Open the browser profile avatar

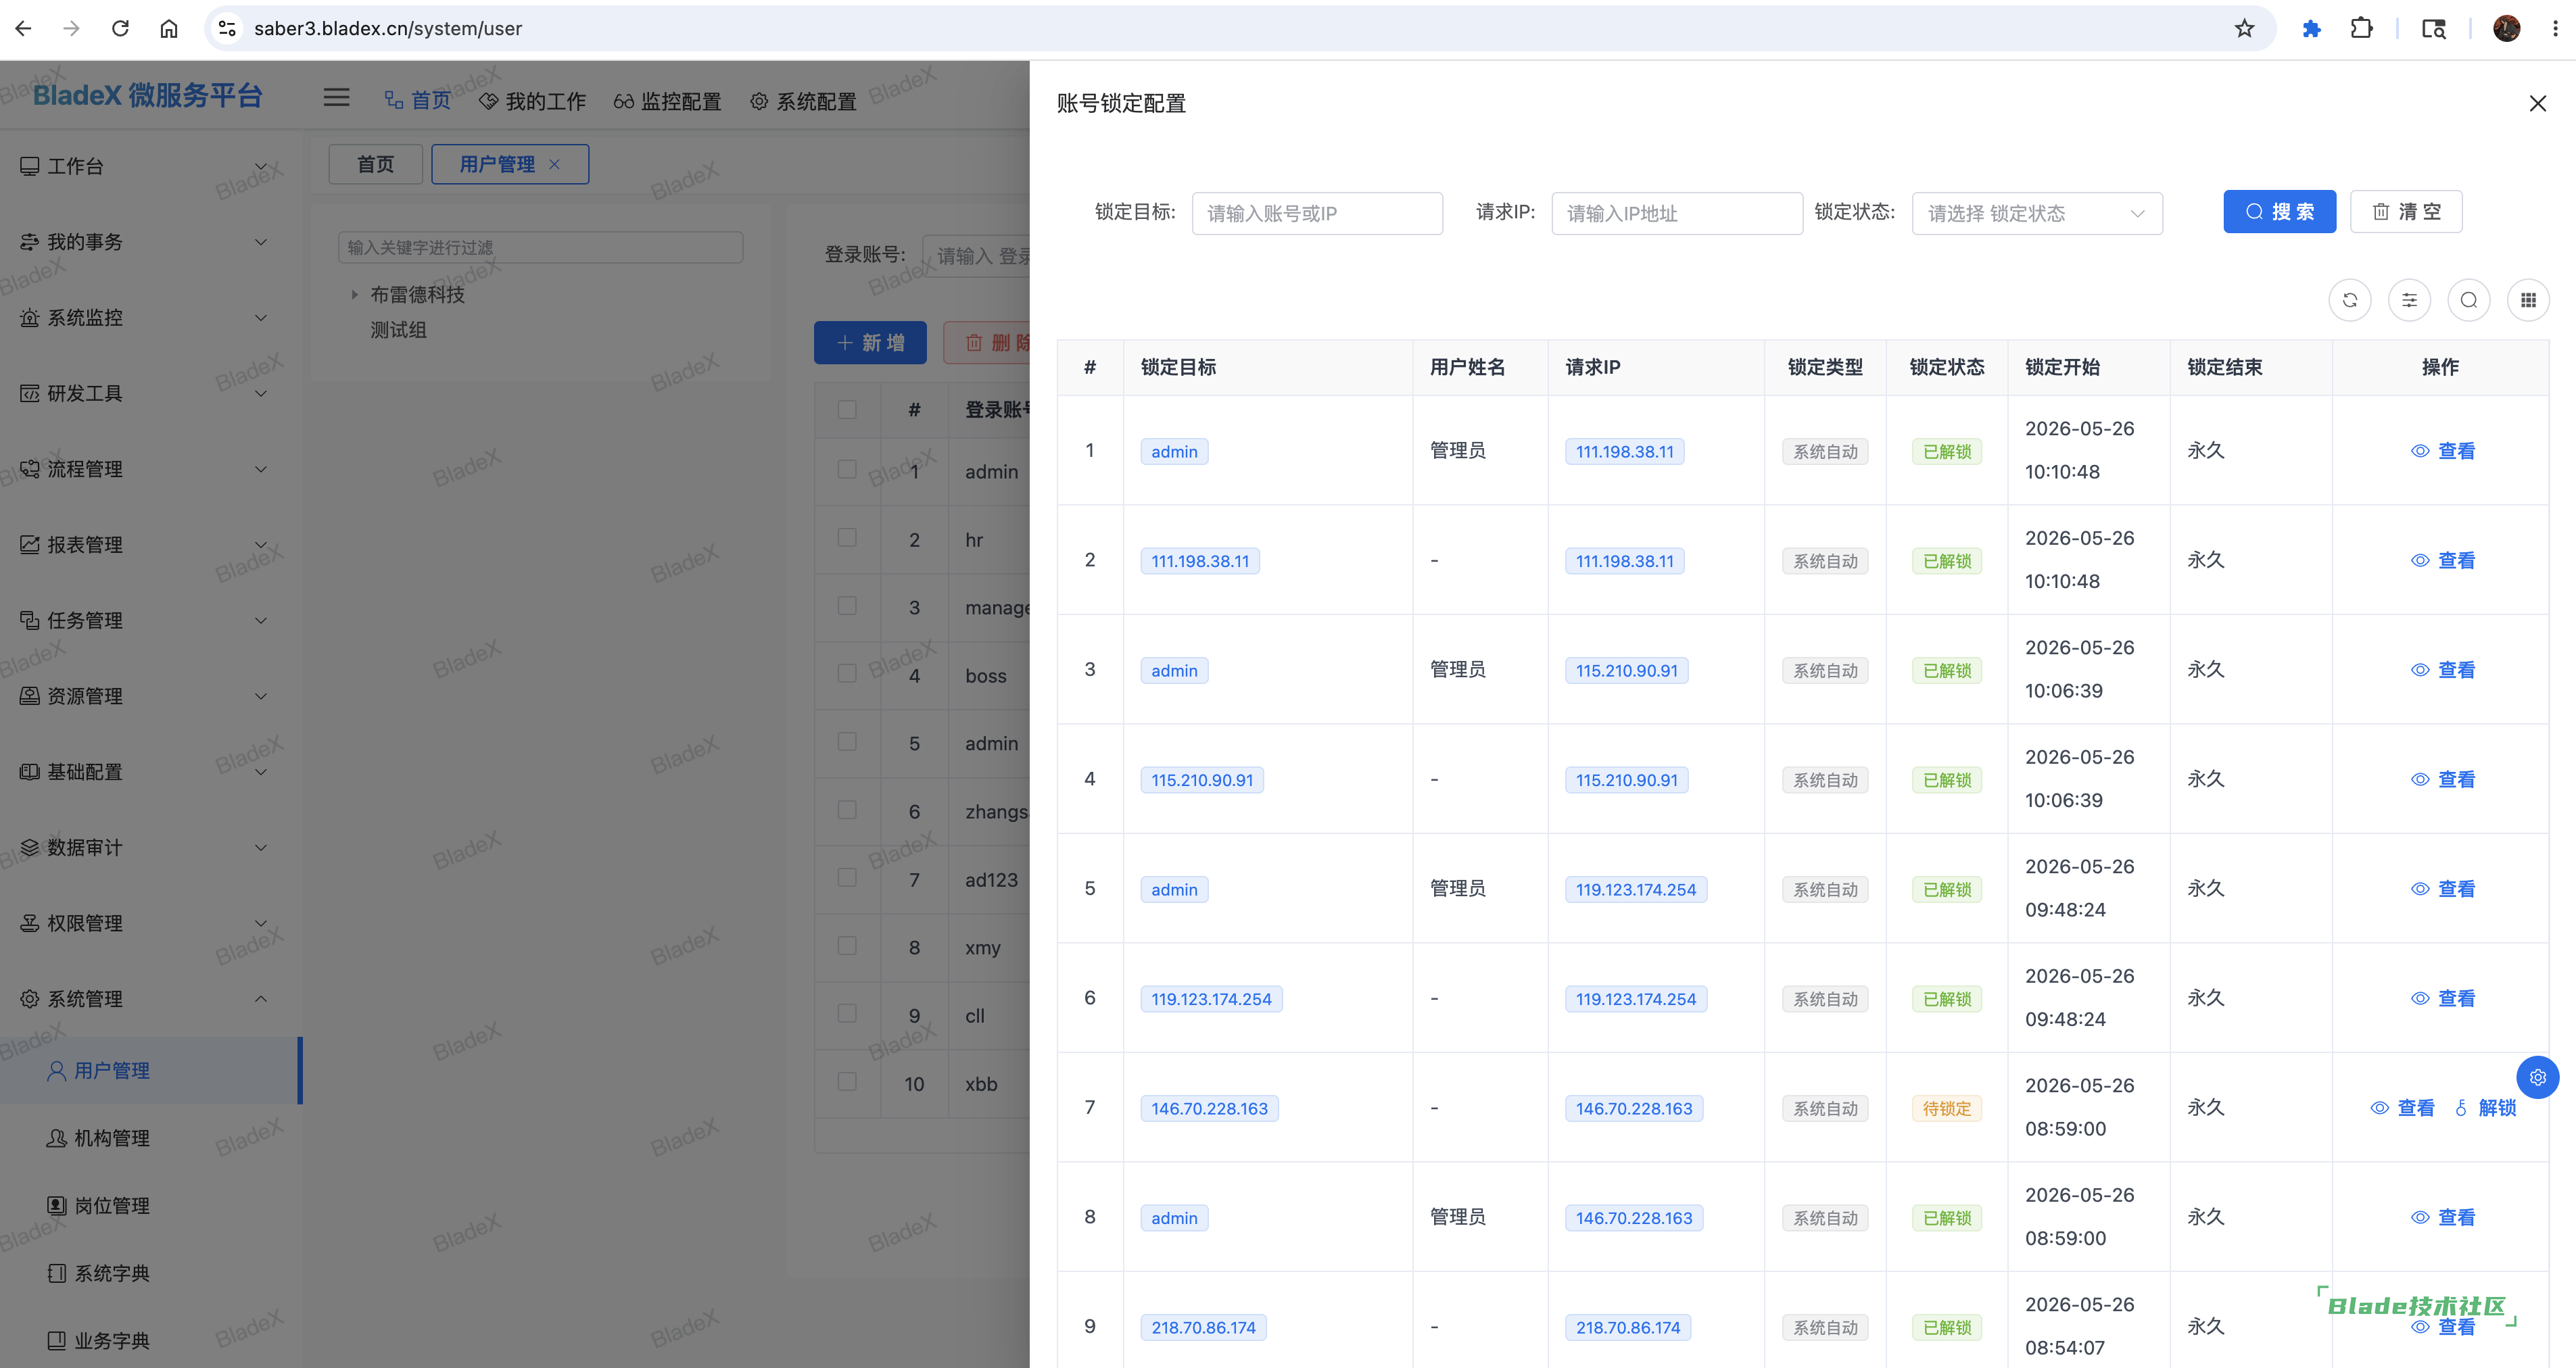pos(2506,28)
